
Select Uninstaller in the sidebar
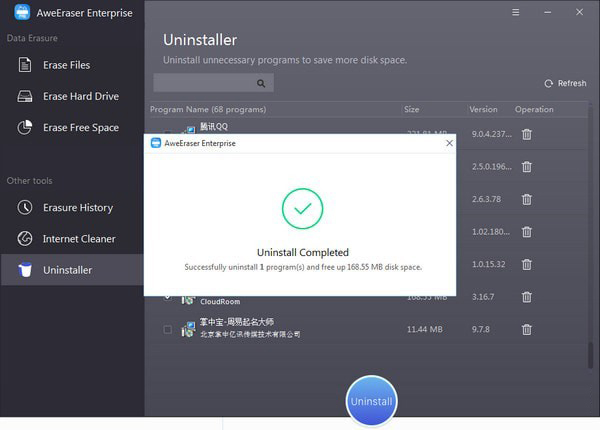pyautogui.click(x=72, y=270)
